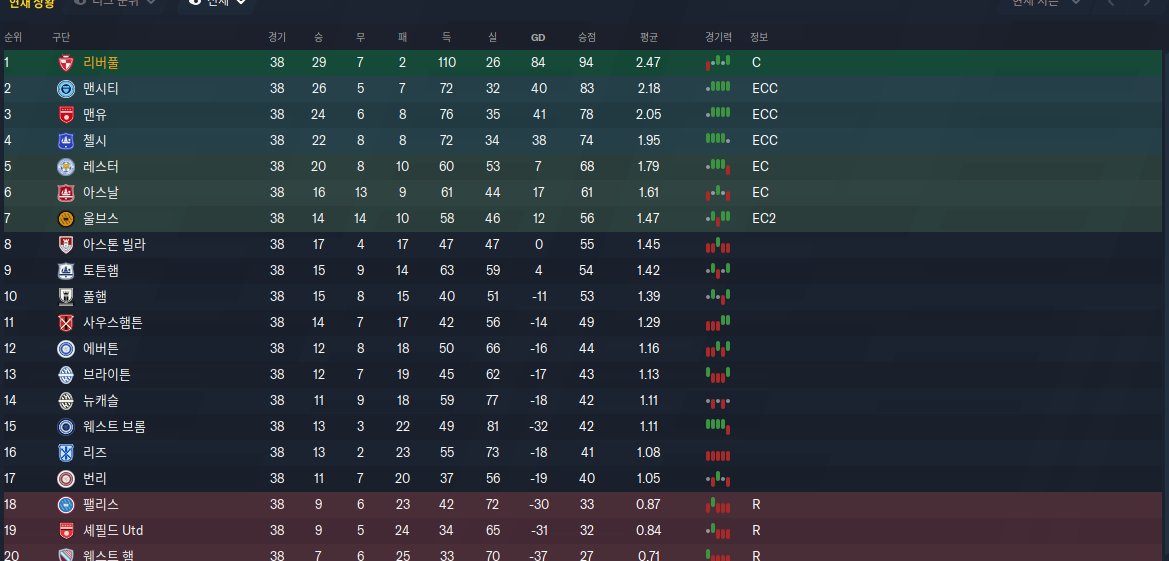The image size is (1169, 561).
Task: Open the 에버튼 team name link
Action: (x=101, y=349)
